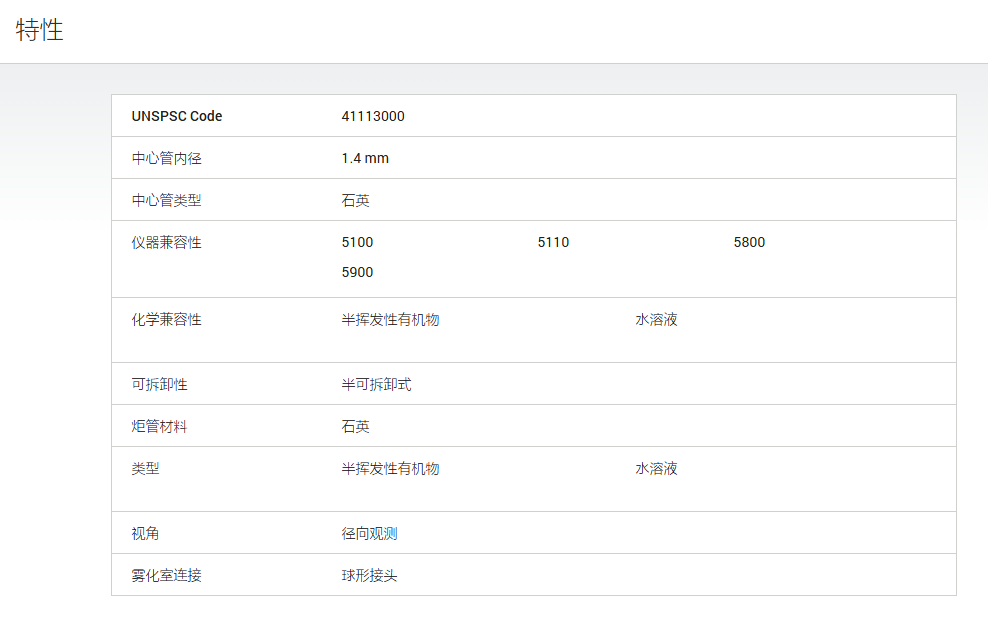Click instrument model 5110
Viewport: 988px width, 620px height.
click(553, 243)
